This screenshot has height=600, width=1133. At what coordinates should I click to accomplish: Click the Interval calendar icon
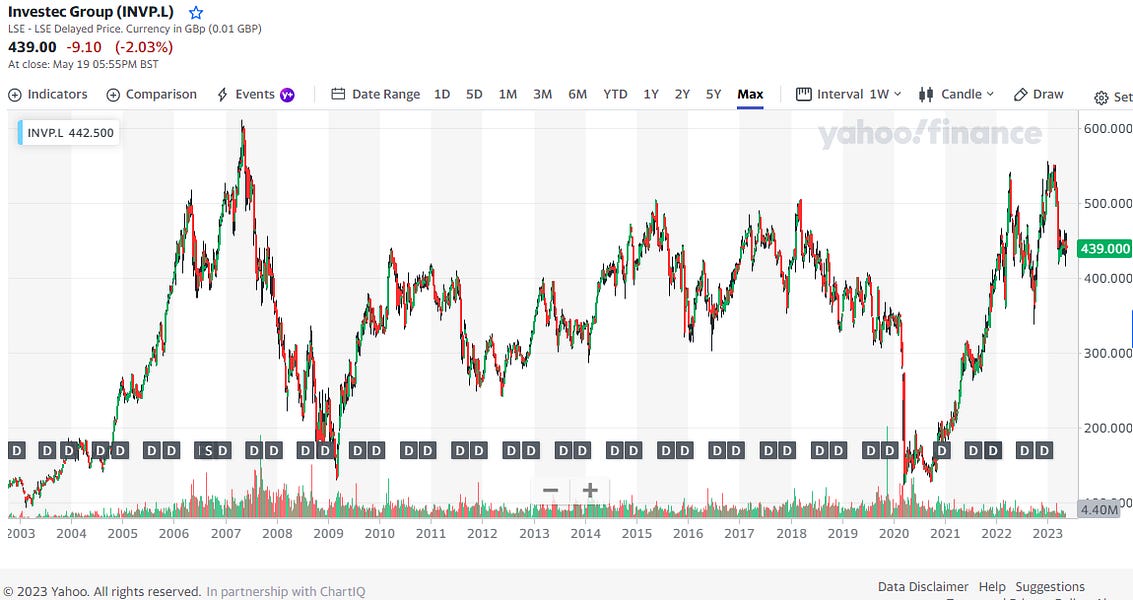(x=803, y=93)
